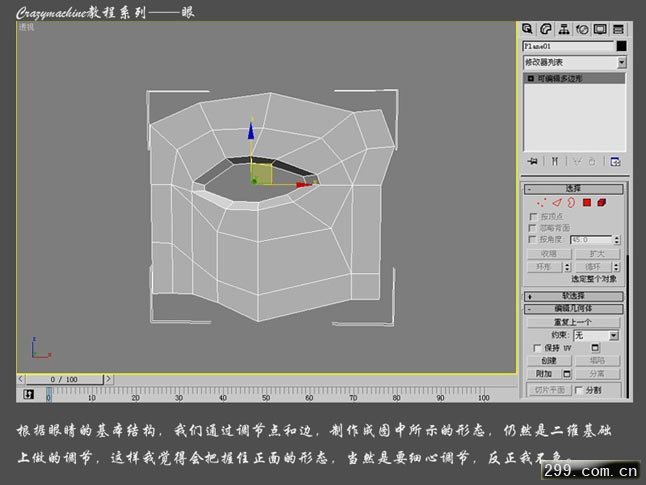646x485 pixels.
Task: Open Configure Modifier Sets icon
Action: [615, 161]
